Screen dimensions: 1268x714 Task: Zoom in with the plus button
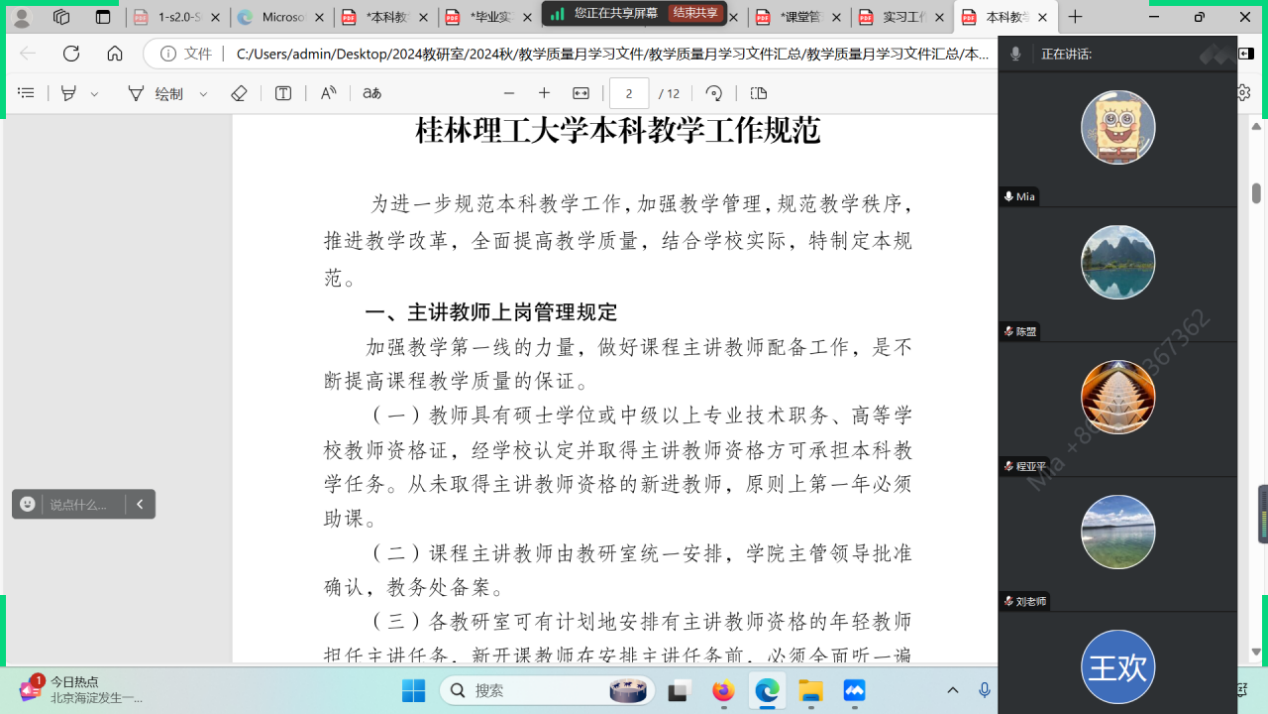544,93
